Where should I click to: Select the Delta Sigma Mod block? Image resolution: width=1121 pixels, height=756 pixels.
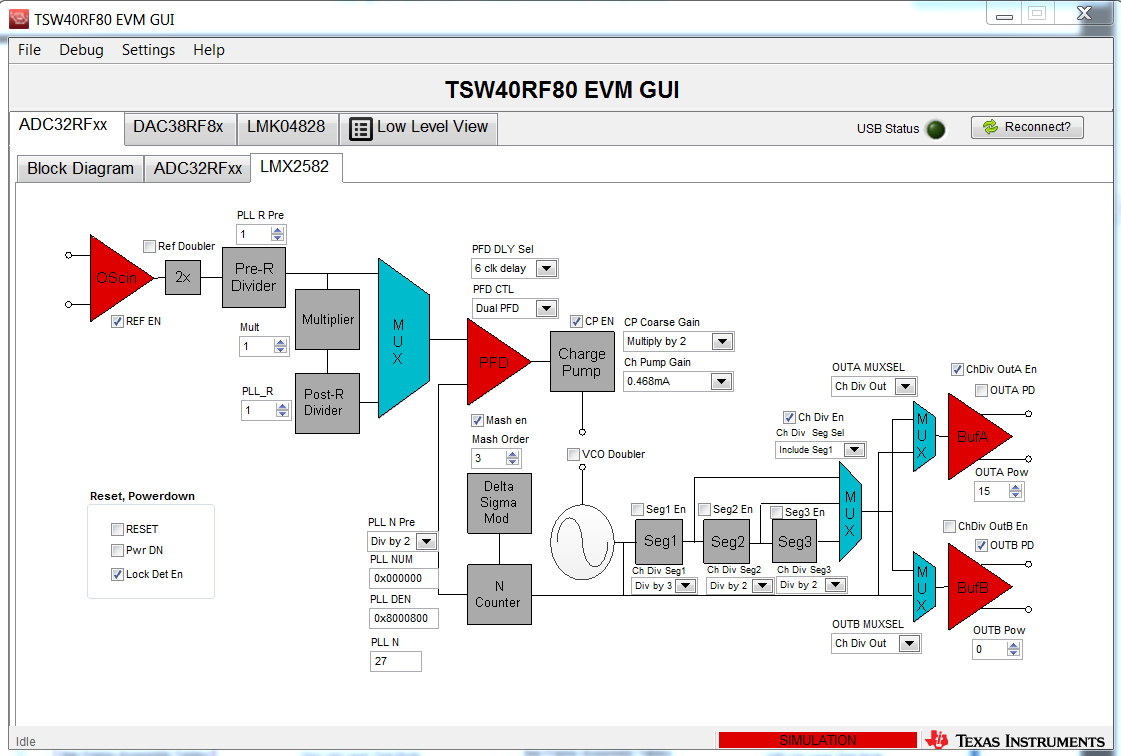pyautogui.click(x=499, y=503)
